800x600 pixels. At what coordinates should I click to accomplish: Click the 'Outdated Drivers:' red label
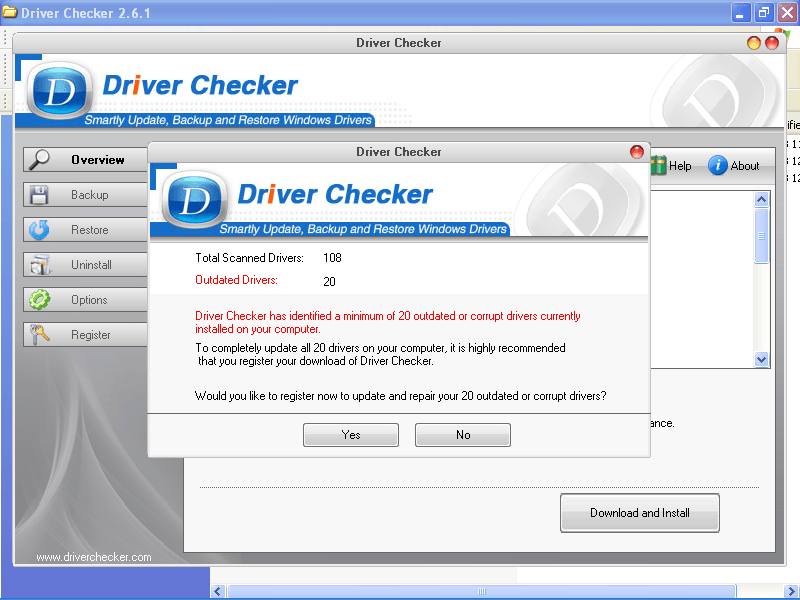[x=237, y=280]
